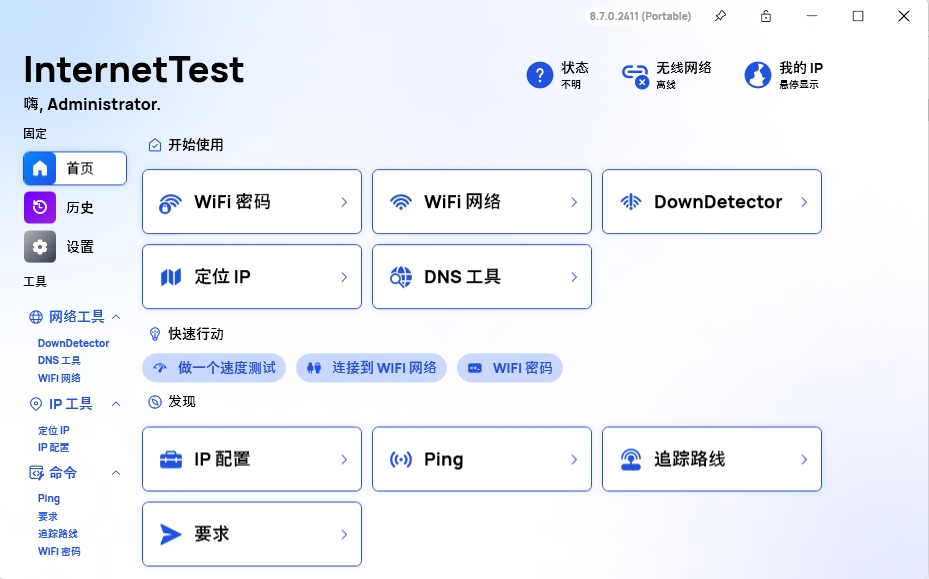The width and height of the screenshot is (929, 579).
Task: Click the 定位 IP map icon
Action: [x=171, y=277]
